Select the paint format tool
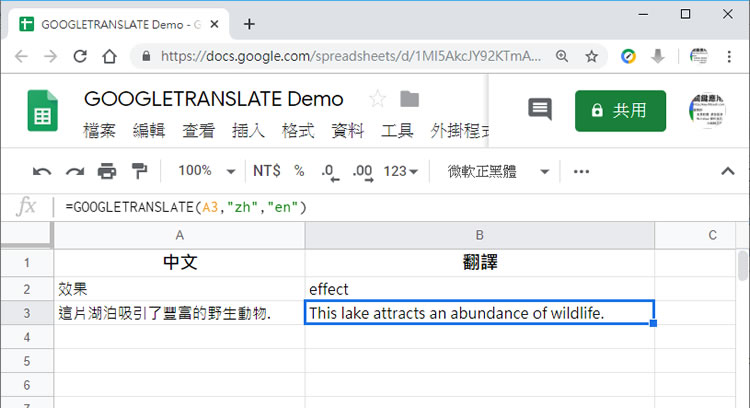This screenshot has width=750, height=408. pyautogui.click(x=139, y=171)
